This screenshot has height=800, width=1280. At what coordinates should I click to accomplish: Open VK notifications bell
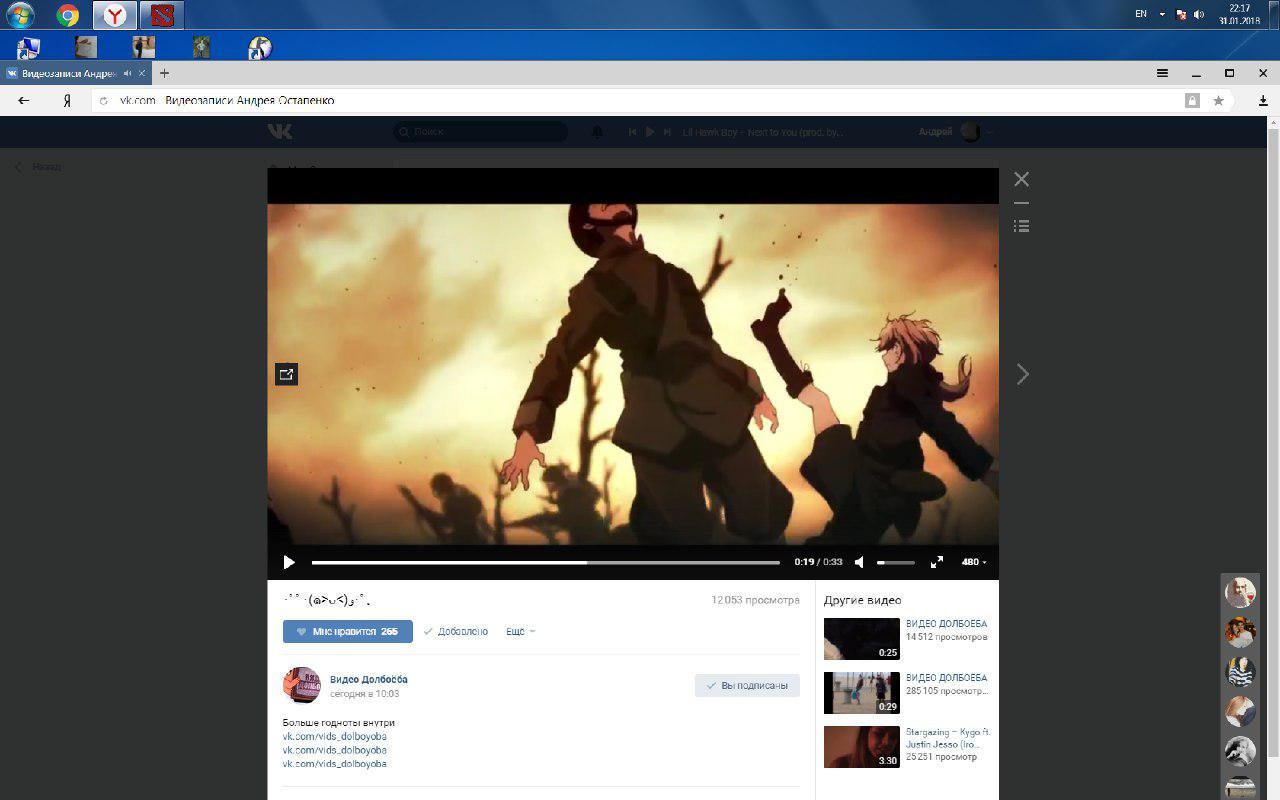coord(598,132)
